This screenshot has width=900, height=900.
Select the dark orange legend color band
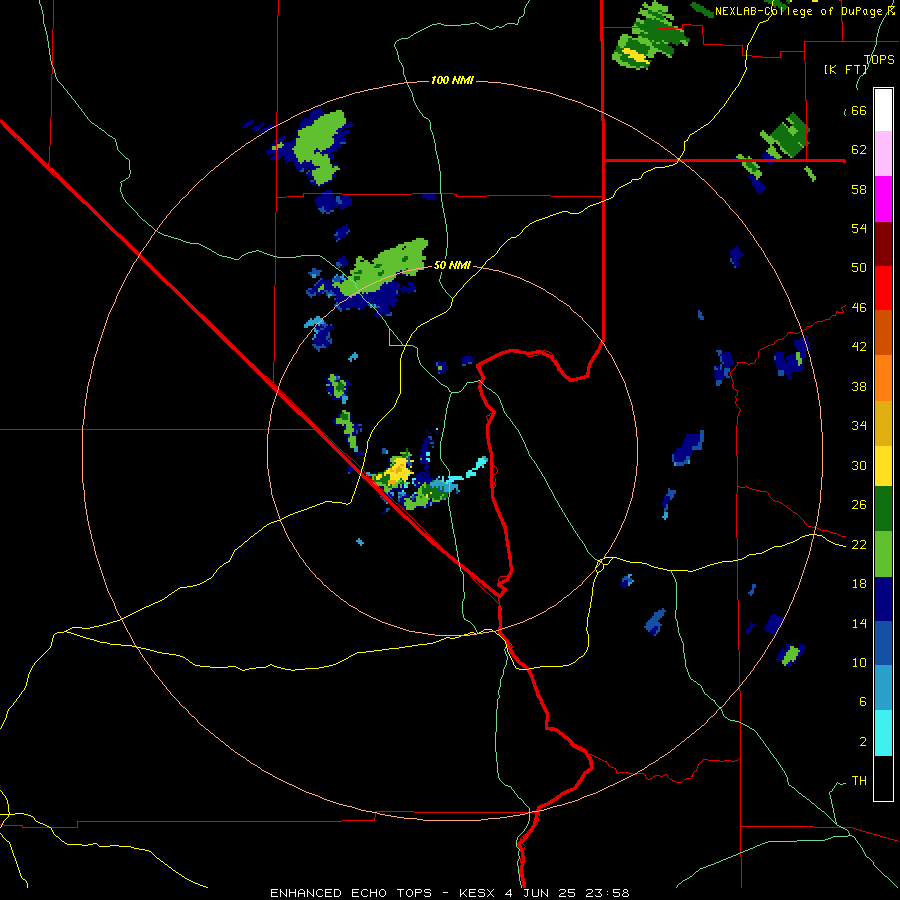[883, 332]
